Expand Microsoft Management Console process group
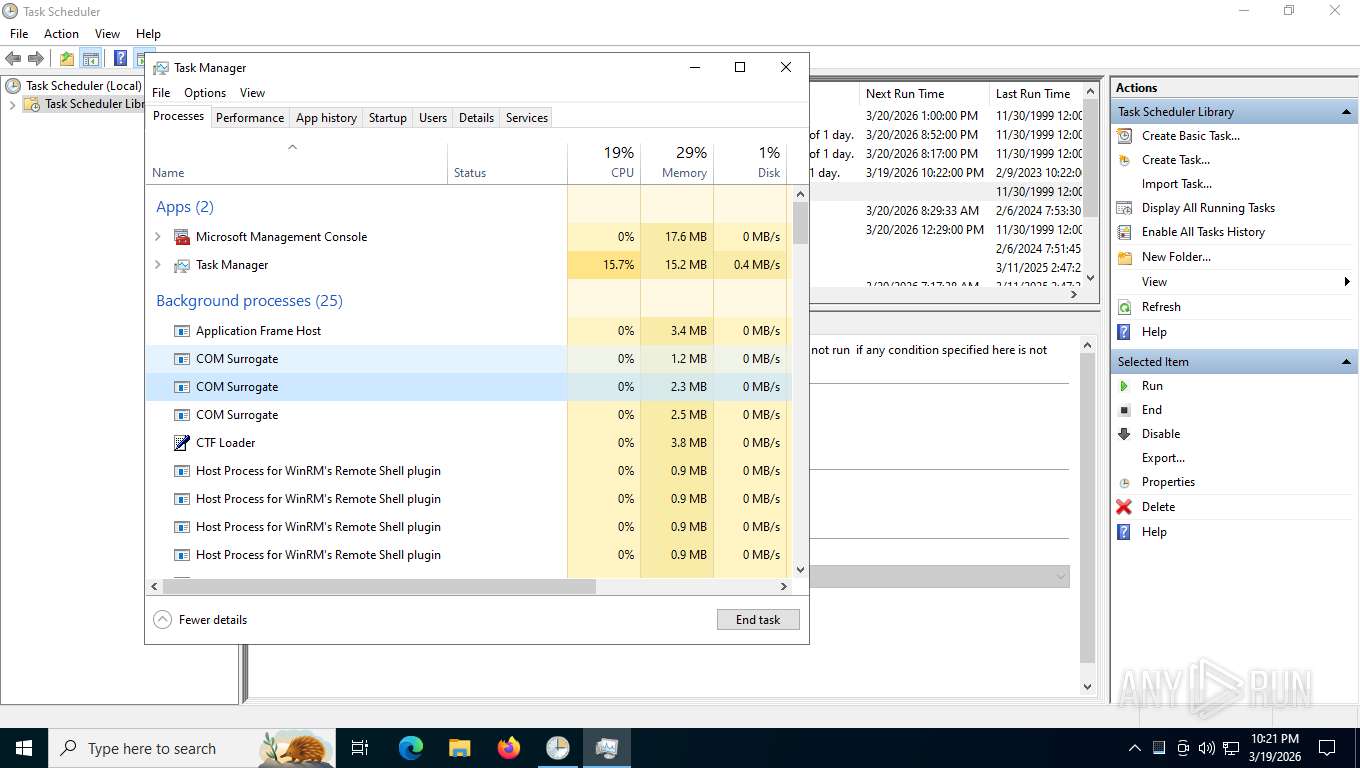 (158, 237)
